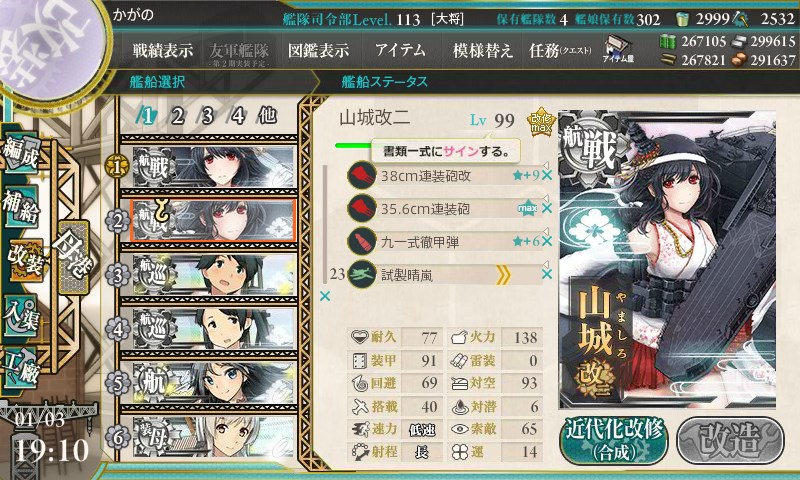Open the 図鑑表示 encyclopedia menu
Image resolution: width=800 pixels, height=480 pixels.
[318, 50]
